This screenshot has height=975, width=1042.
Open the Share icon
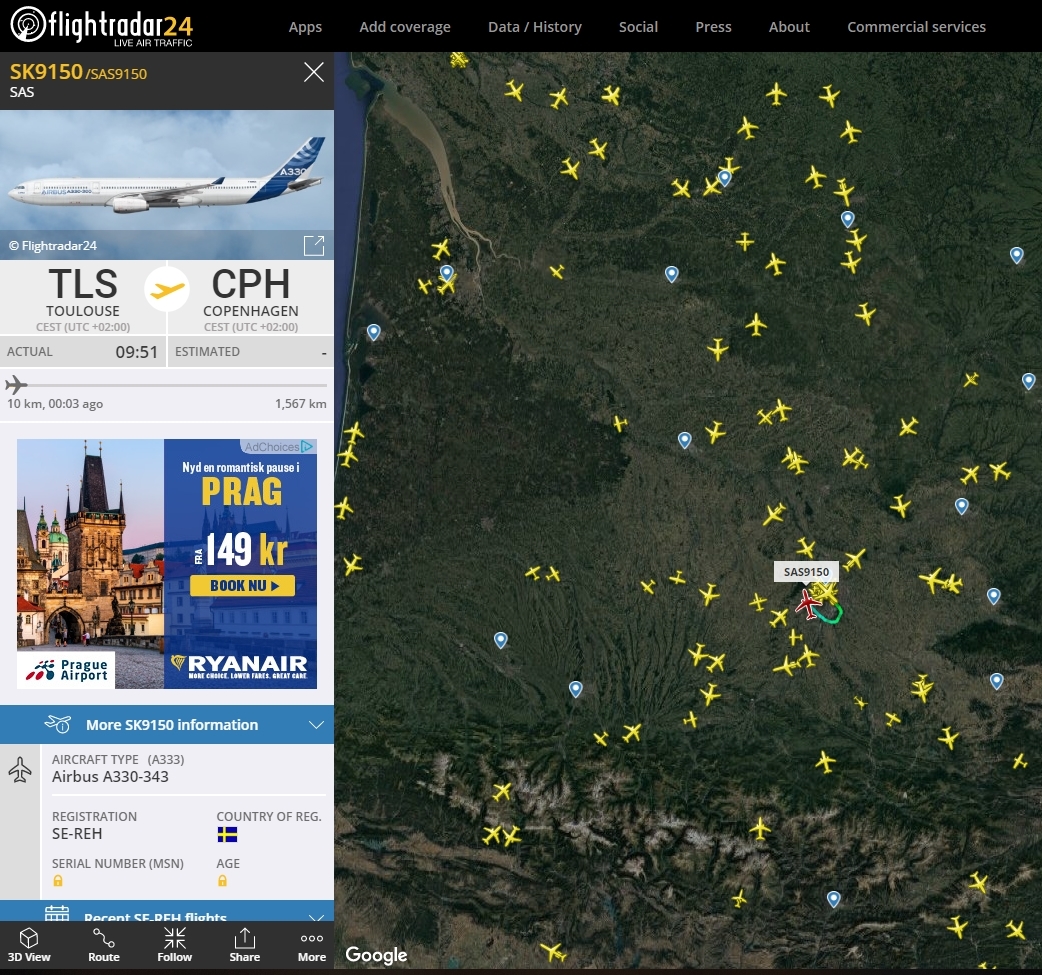click(x=245, y=938)
